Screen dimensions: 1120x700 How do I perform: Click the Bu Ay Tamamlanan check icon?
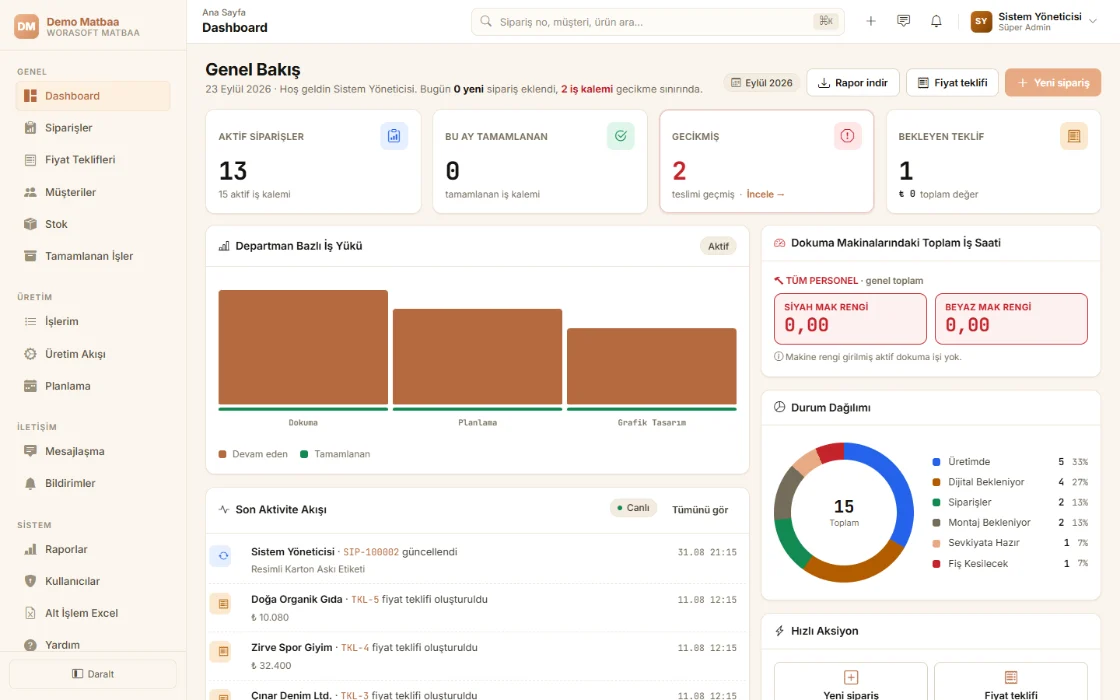(621, 136)
